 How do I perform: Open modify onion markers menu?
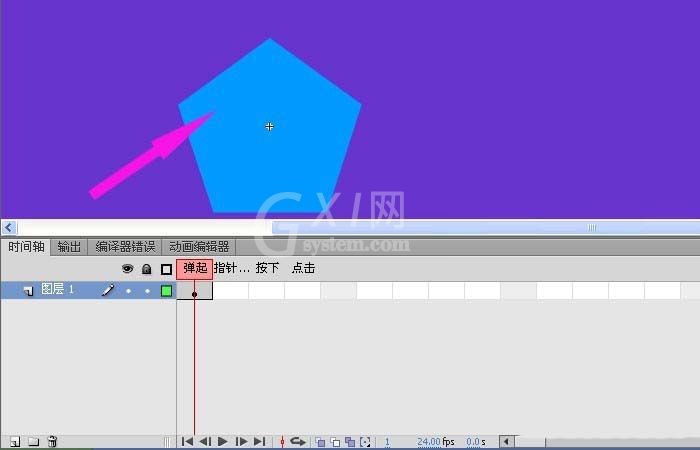[365, 442]
